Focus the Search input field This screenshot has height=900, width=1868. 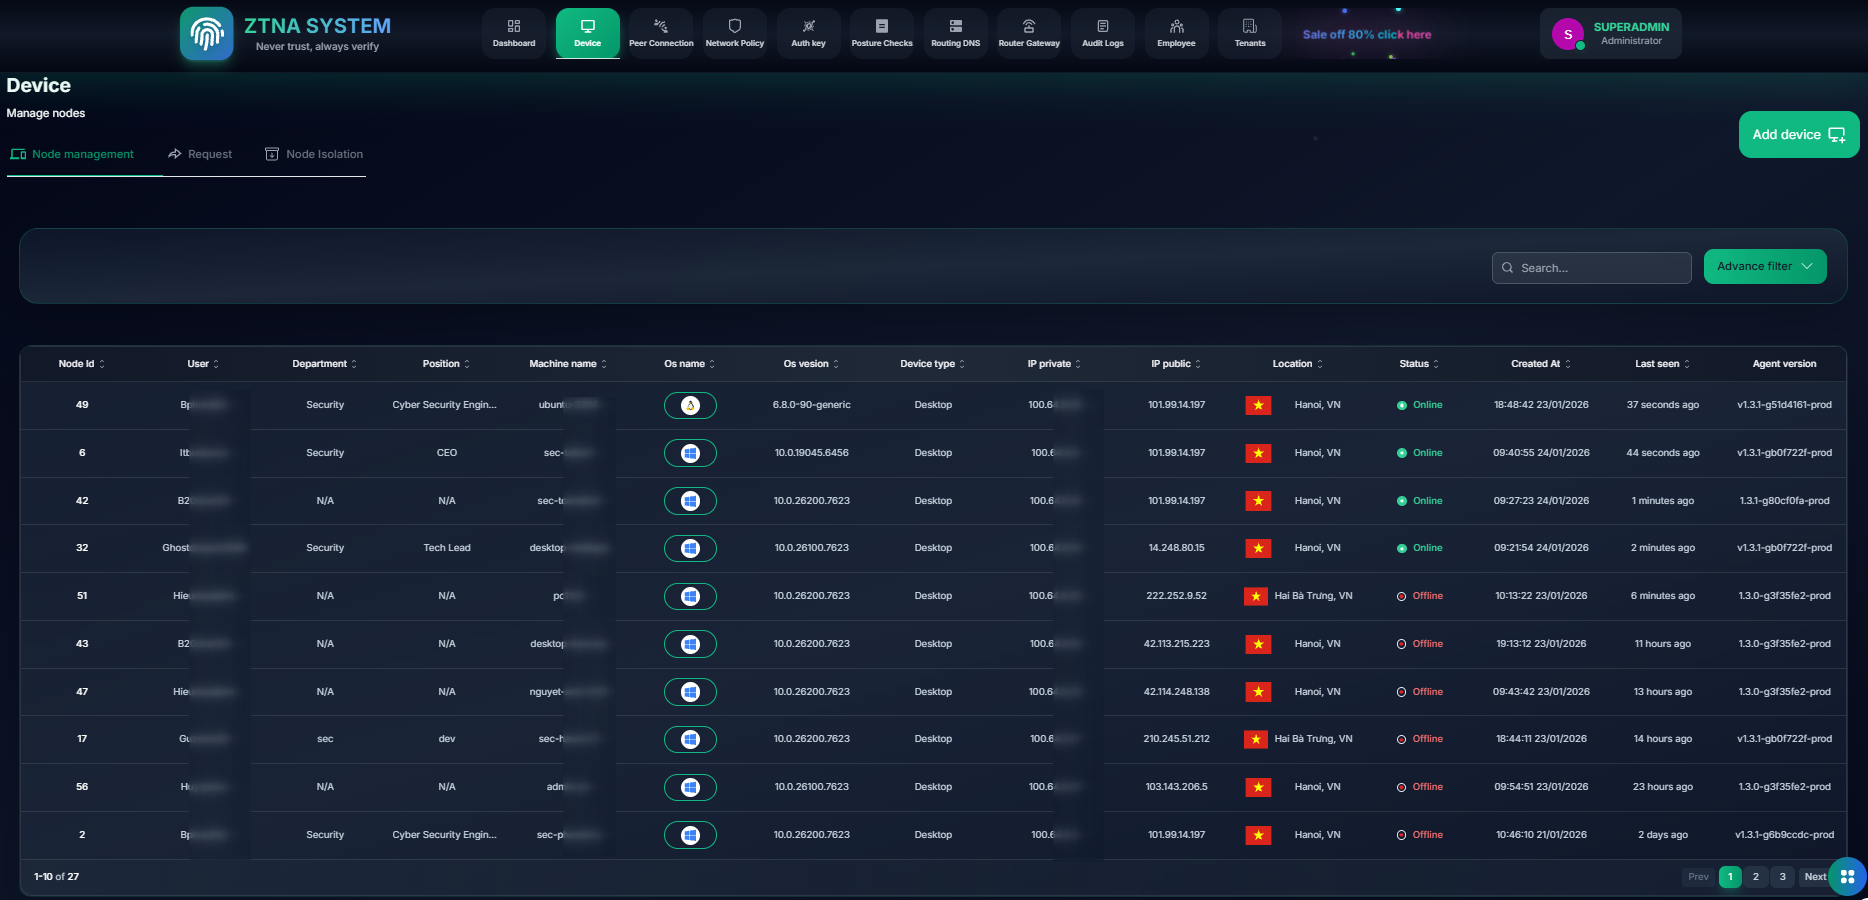(1592, 268)
